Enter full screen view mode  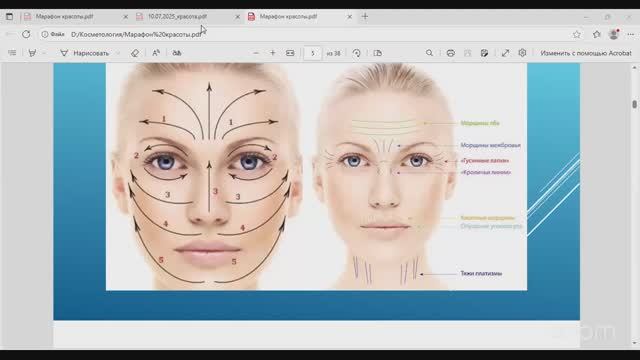point(505,53)
